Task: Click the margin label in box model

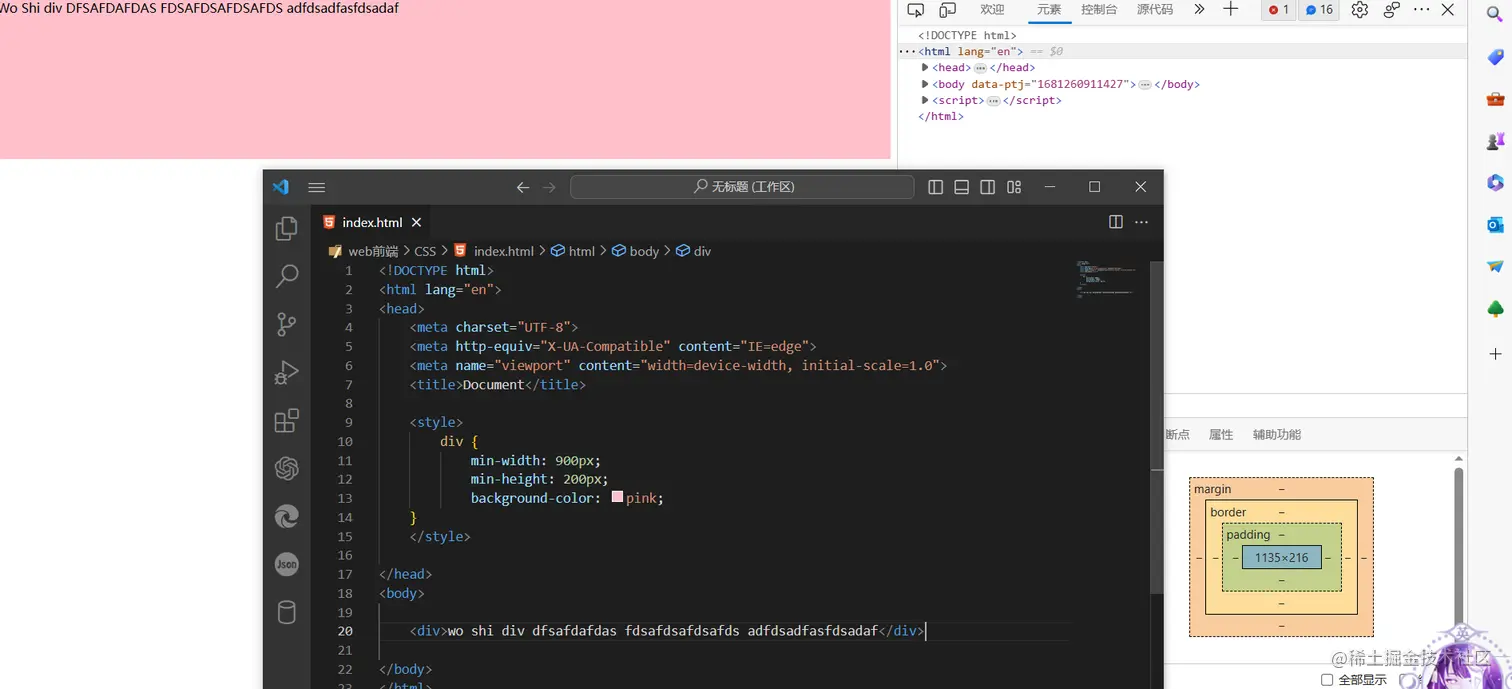Action: [1213, 489]
